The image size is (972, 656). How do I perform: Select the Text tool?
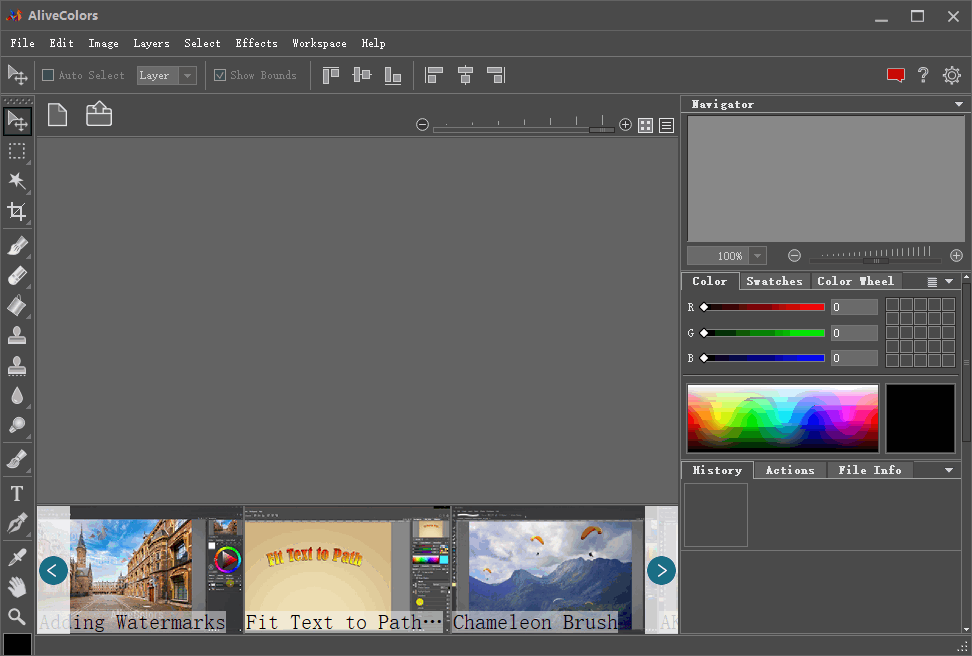pyautogui.click(x=17, y=493)
